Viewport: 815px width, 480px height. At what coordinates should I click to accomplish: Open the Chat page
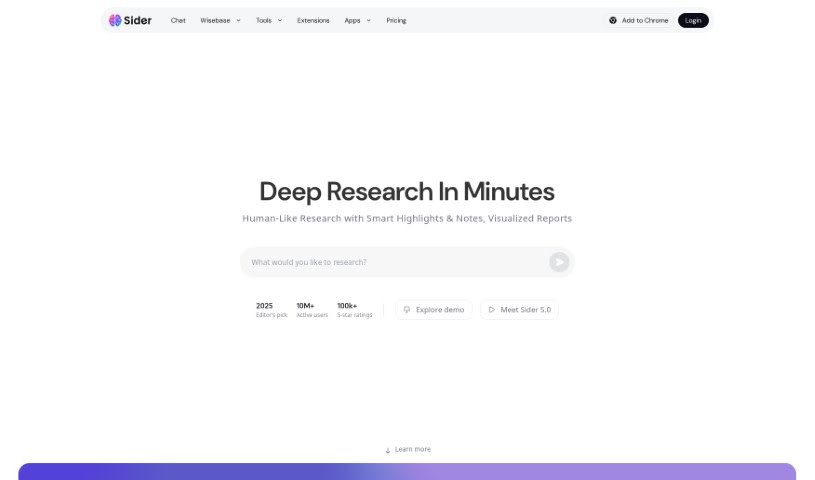point(178,20)
